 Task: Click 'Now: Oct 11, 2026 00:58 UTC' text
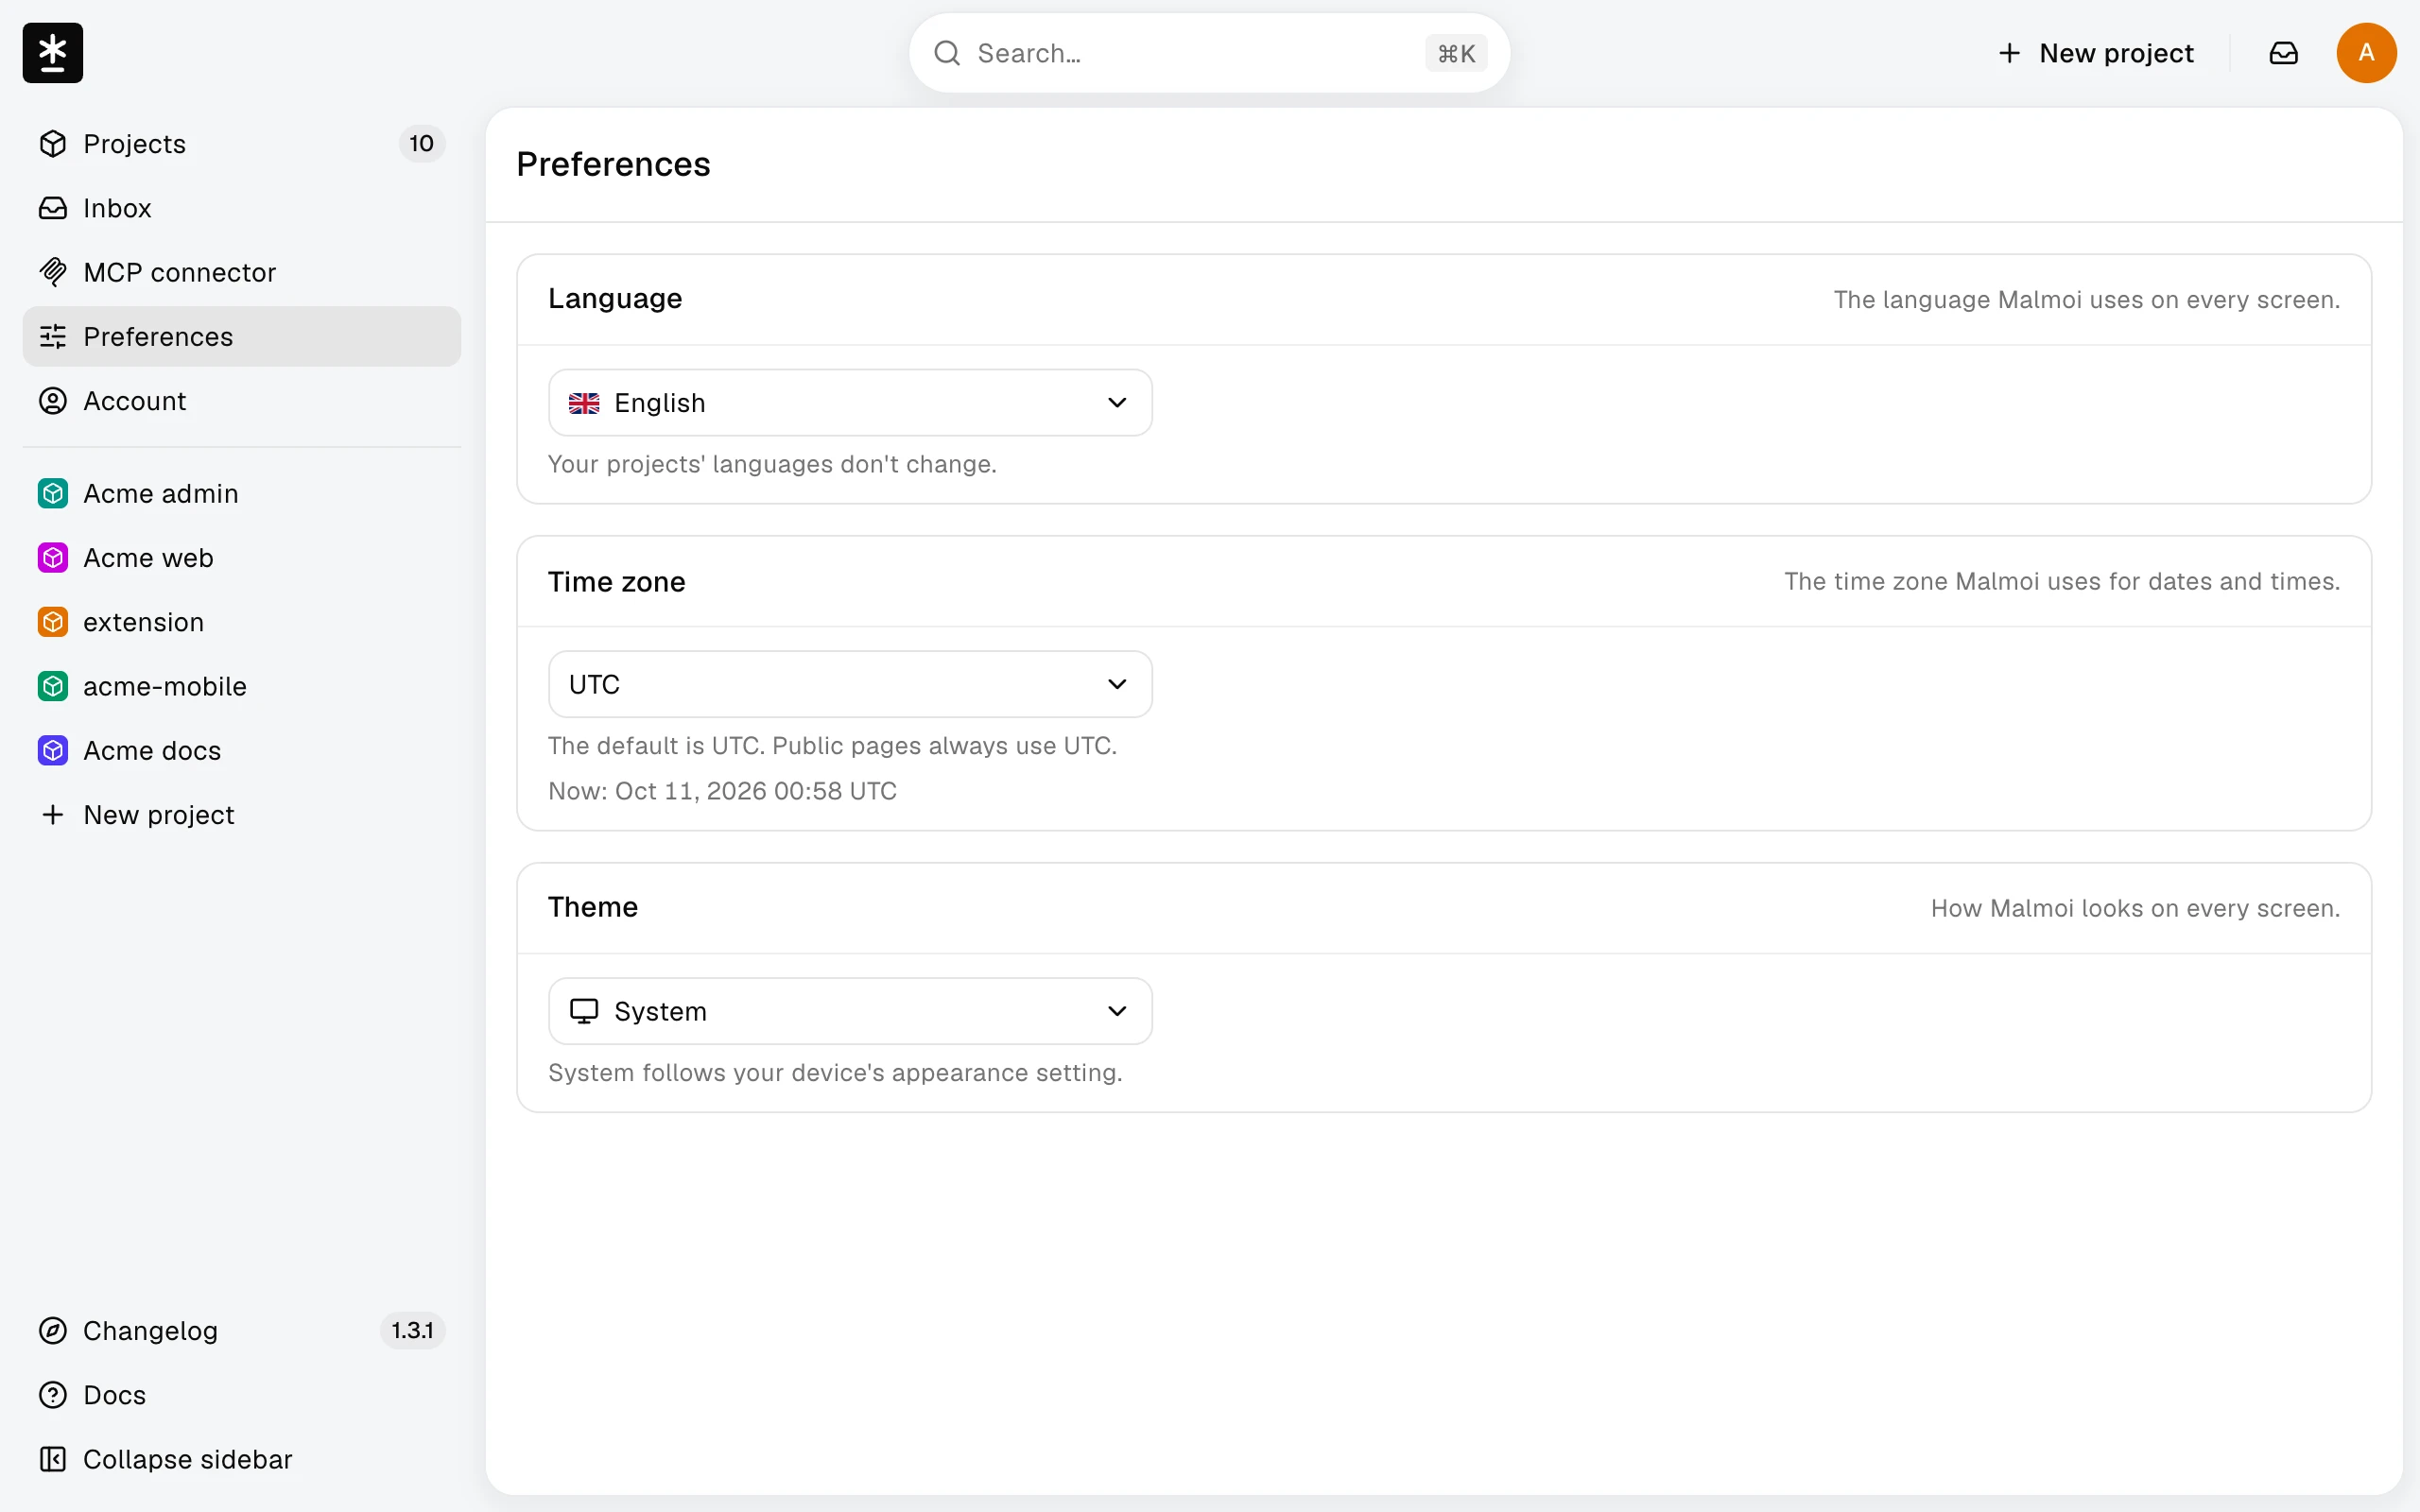pos(722,791)
